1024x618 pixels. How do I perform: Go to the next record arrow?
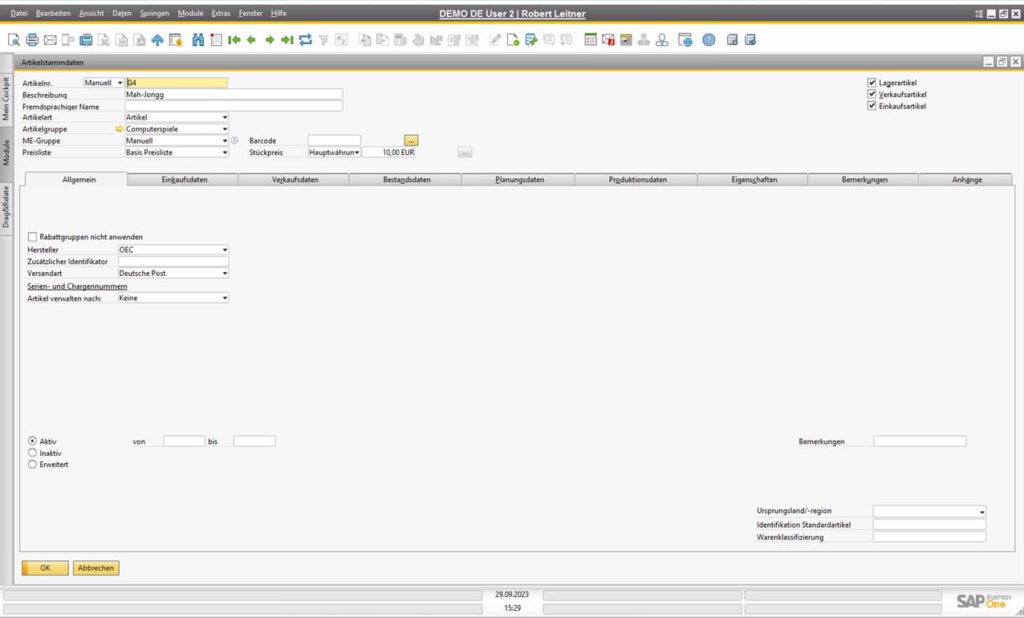(269, 40)
